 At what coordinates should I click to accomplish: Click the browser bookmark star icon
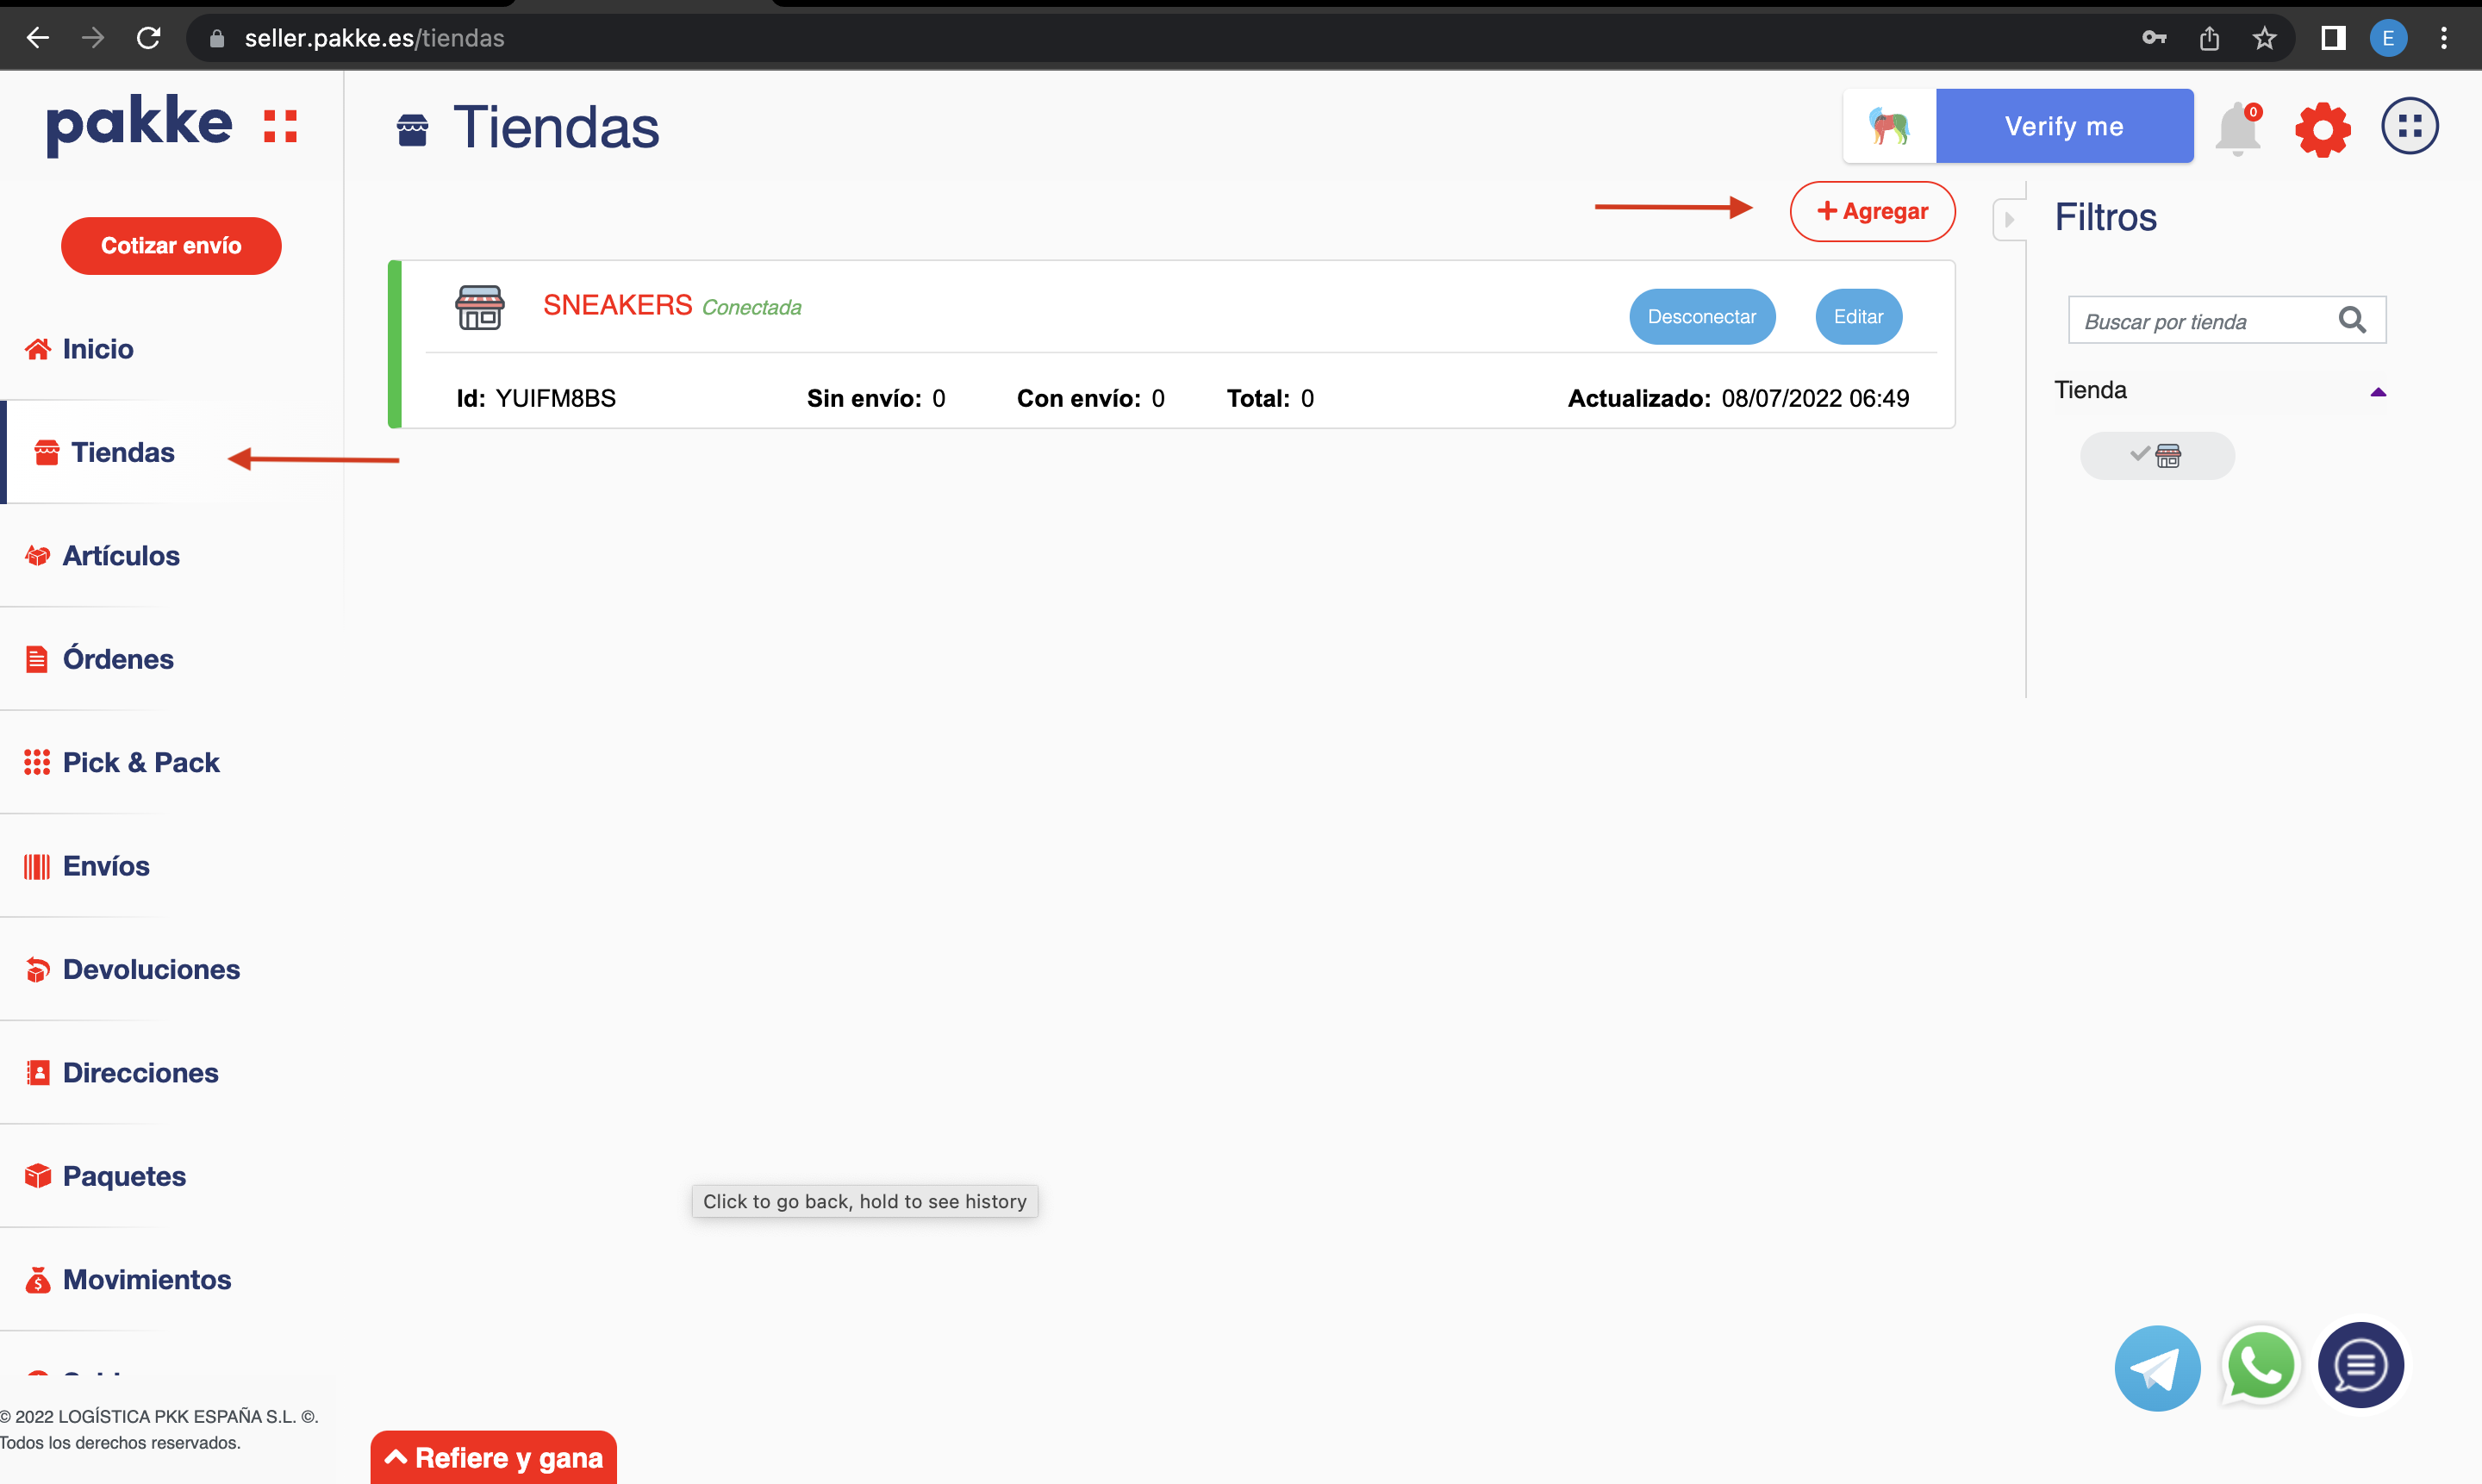2264,39
